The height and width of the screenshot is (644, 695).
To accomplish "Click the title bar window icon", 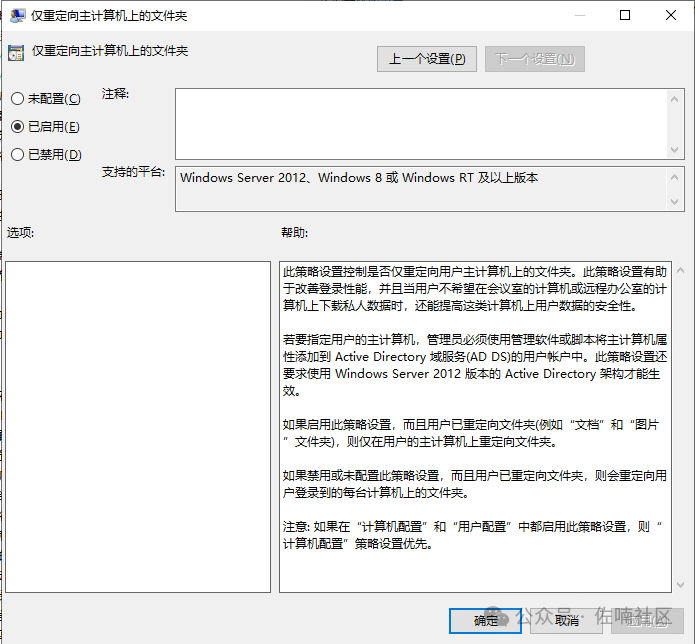I will pos(17,16).
